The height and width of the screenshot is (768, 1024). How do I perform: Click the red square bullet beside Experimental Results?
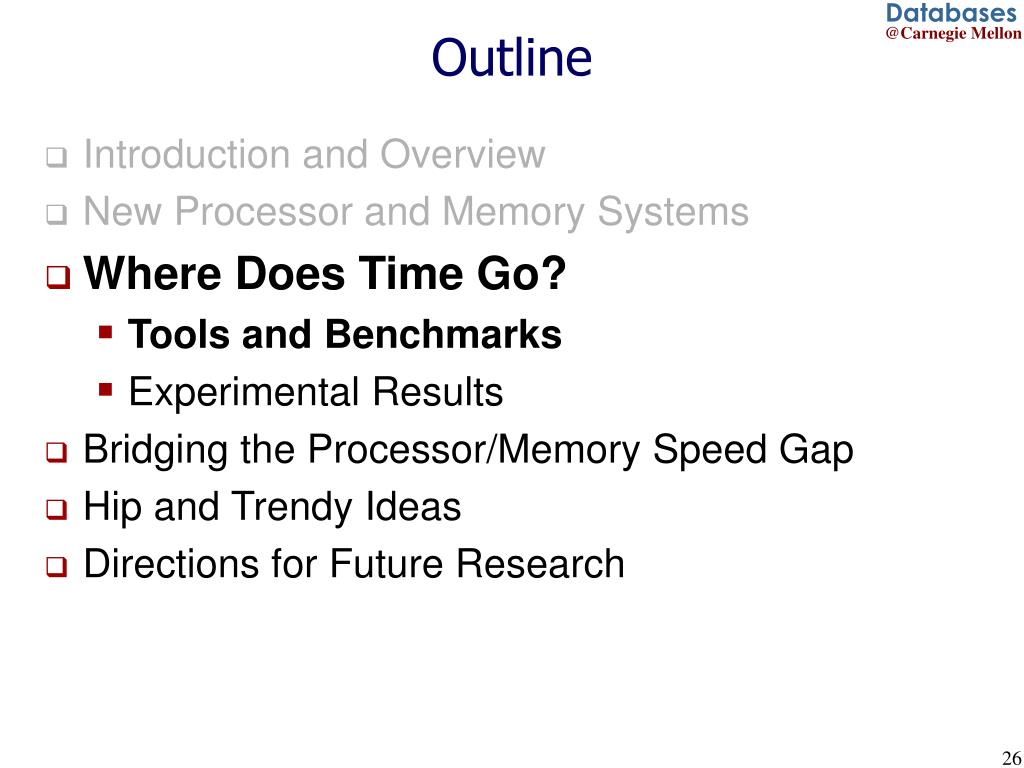106,390
